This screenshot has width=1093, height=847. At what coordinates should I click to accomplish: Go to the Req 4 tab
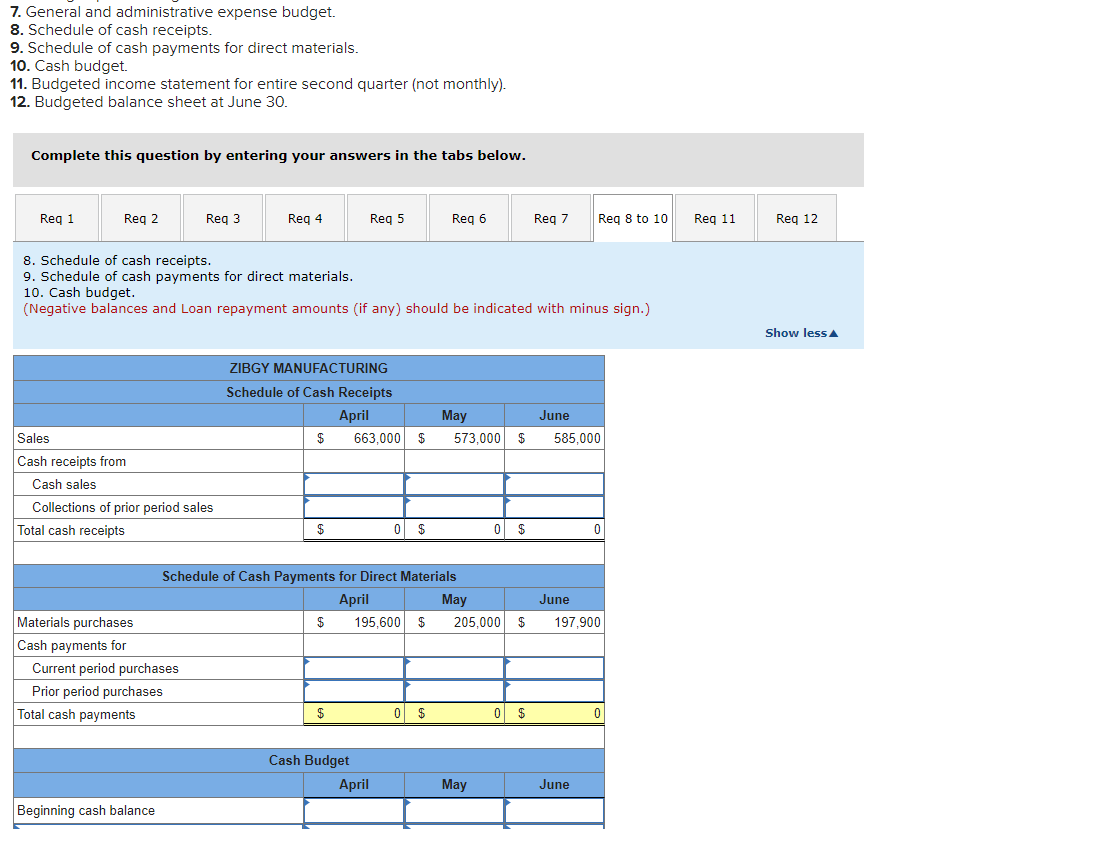[x=305, y=218]
